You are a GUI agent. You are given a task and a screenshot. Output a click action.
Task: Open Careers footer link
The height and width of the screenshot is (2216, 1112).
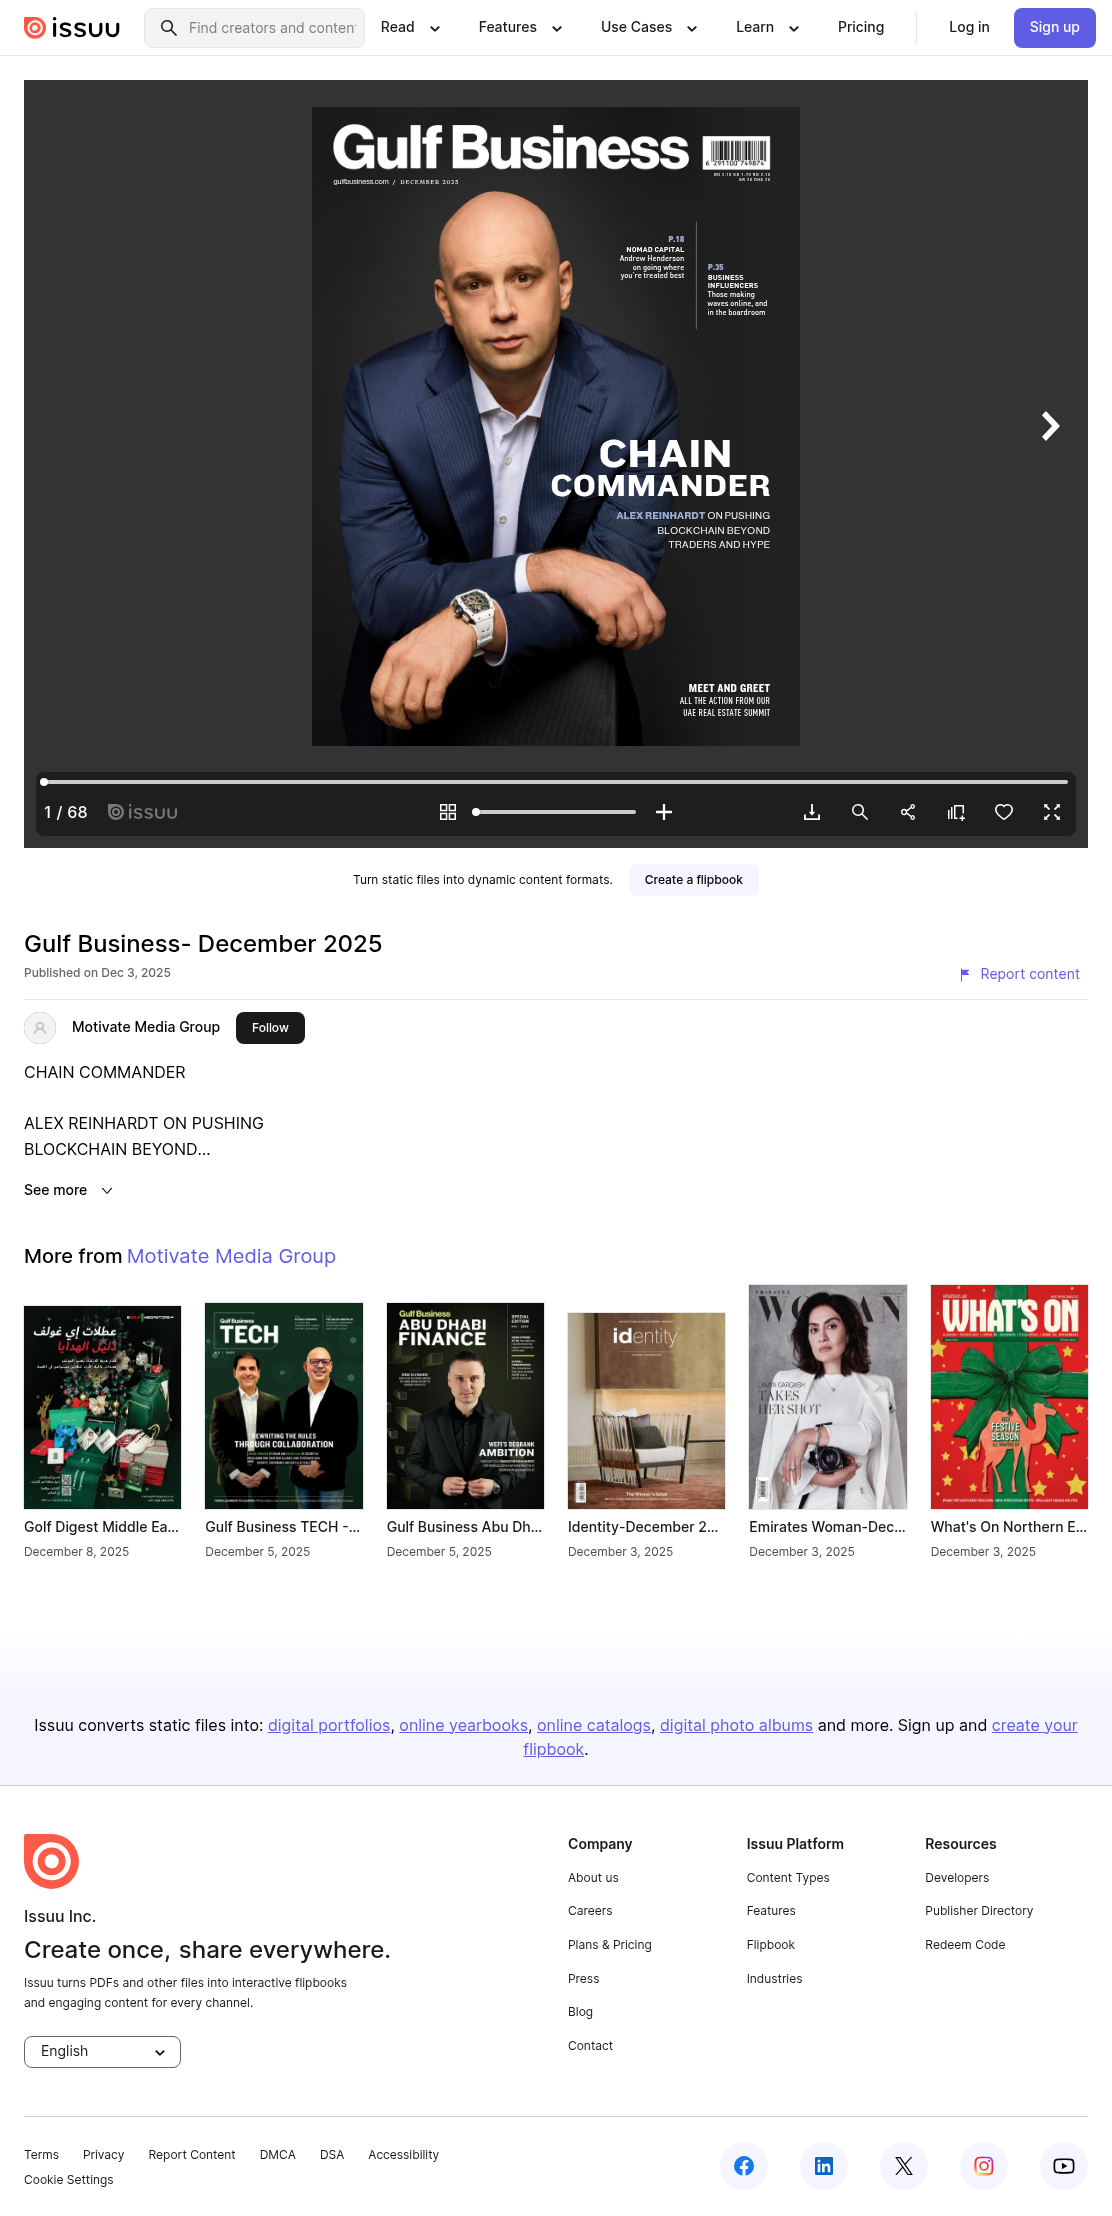[x=590, y=1911]
